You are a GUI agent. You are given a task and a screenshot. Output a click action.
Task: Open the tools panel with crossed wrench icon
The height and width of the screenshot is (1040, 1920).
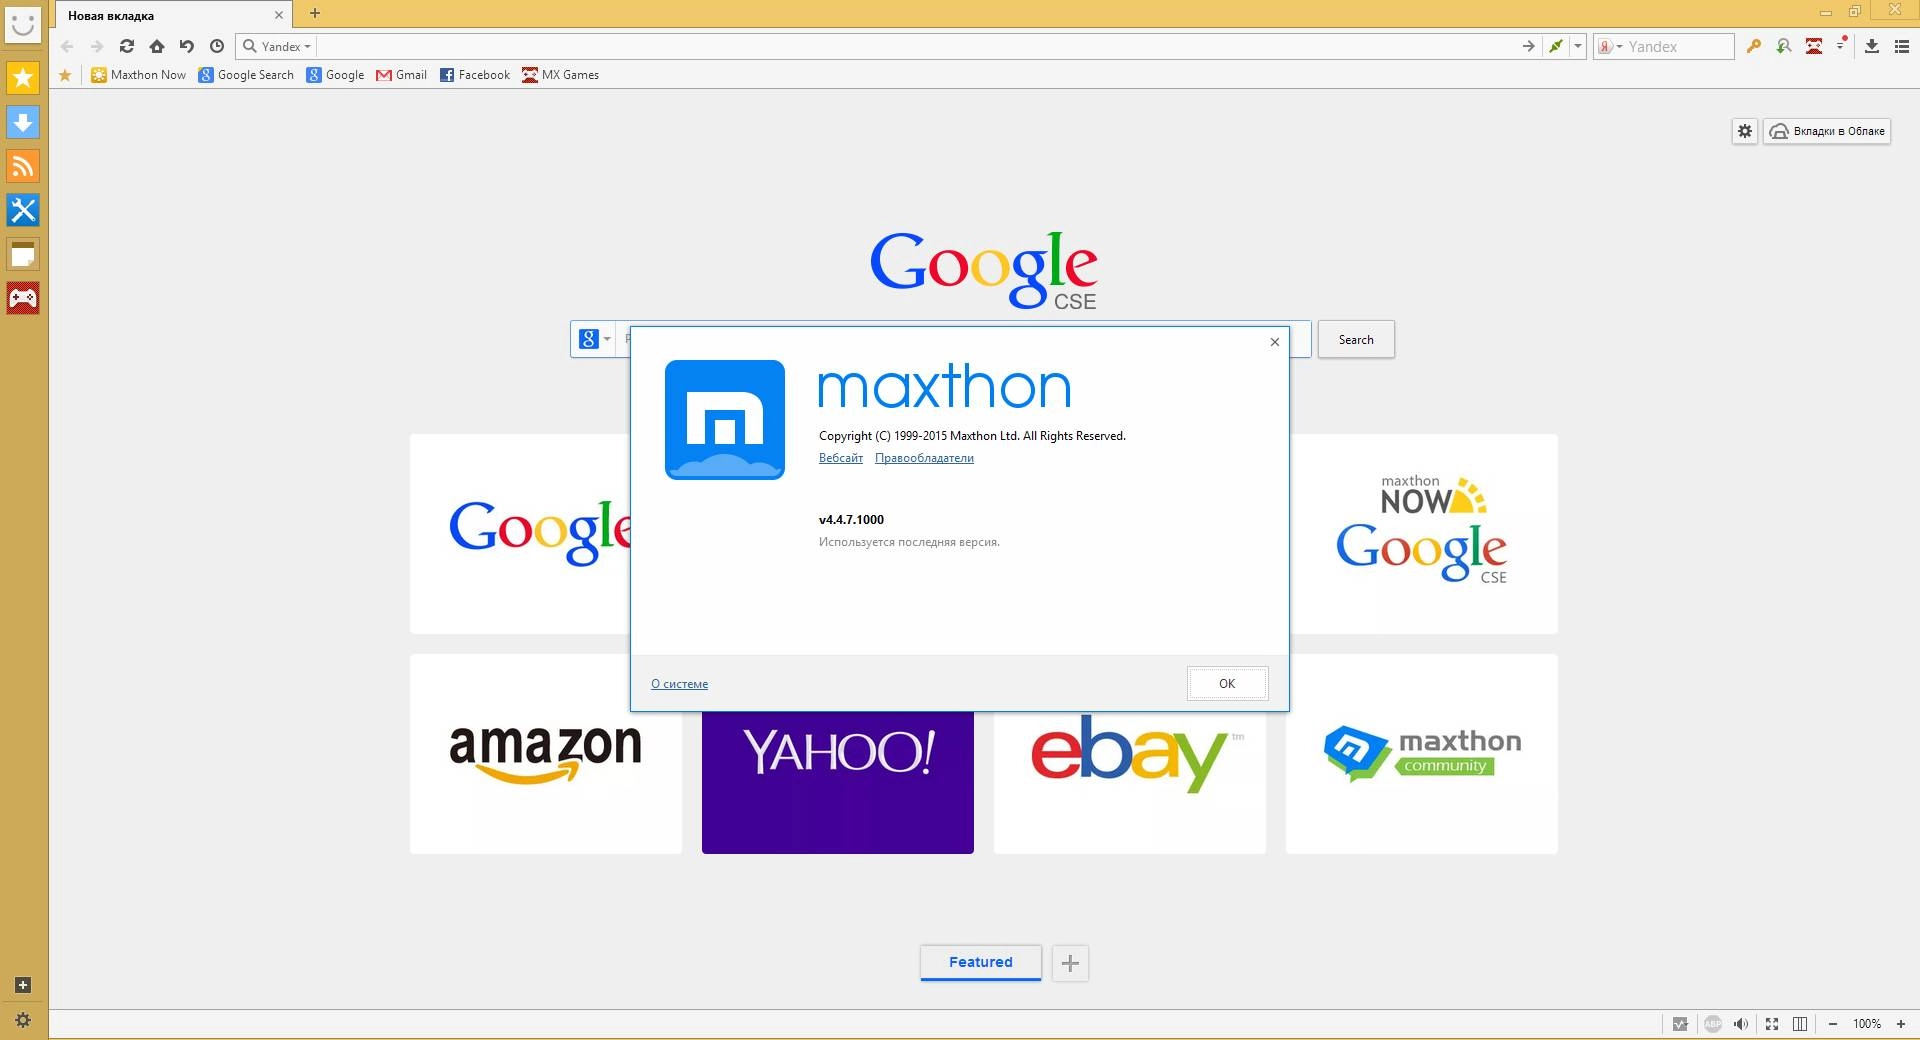23,210
